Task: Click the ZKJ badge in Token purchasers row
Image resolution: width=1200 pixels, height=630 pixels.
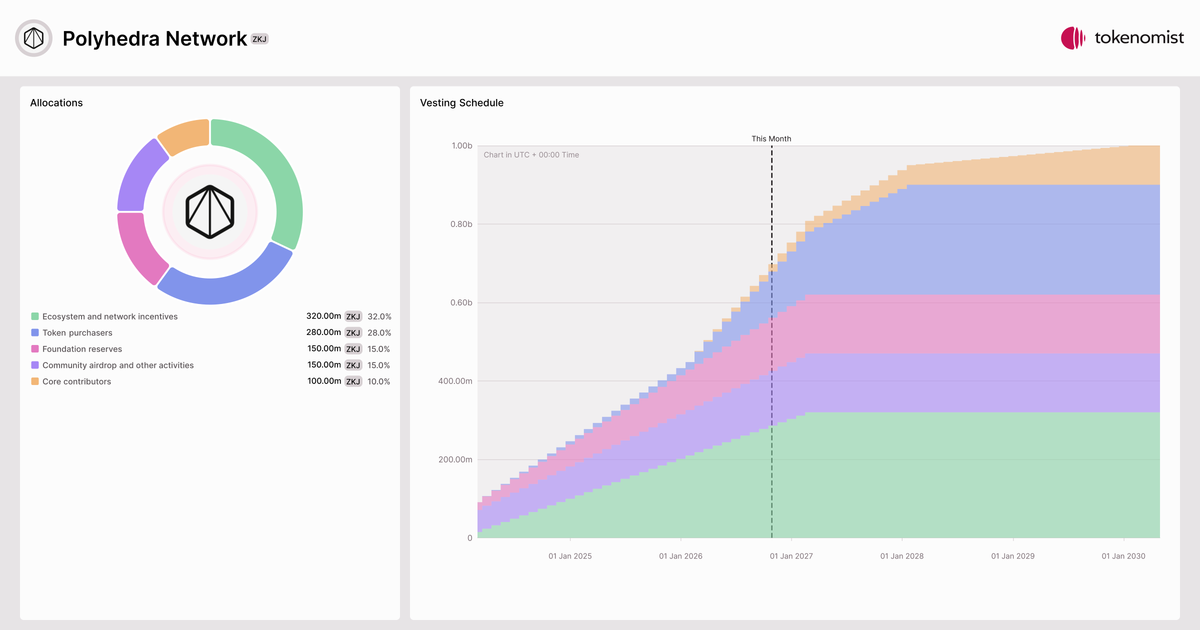Action: [353, 332]
